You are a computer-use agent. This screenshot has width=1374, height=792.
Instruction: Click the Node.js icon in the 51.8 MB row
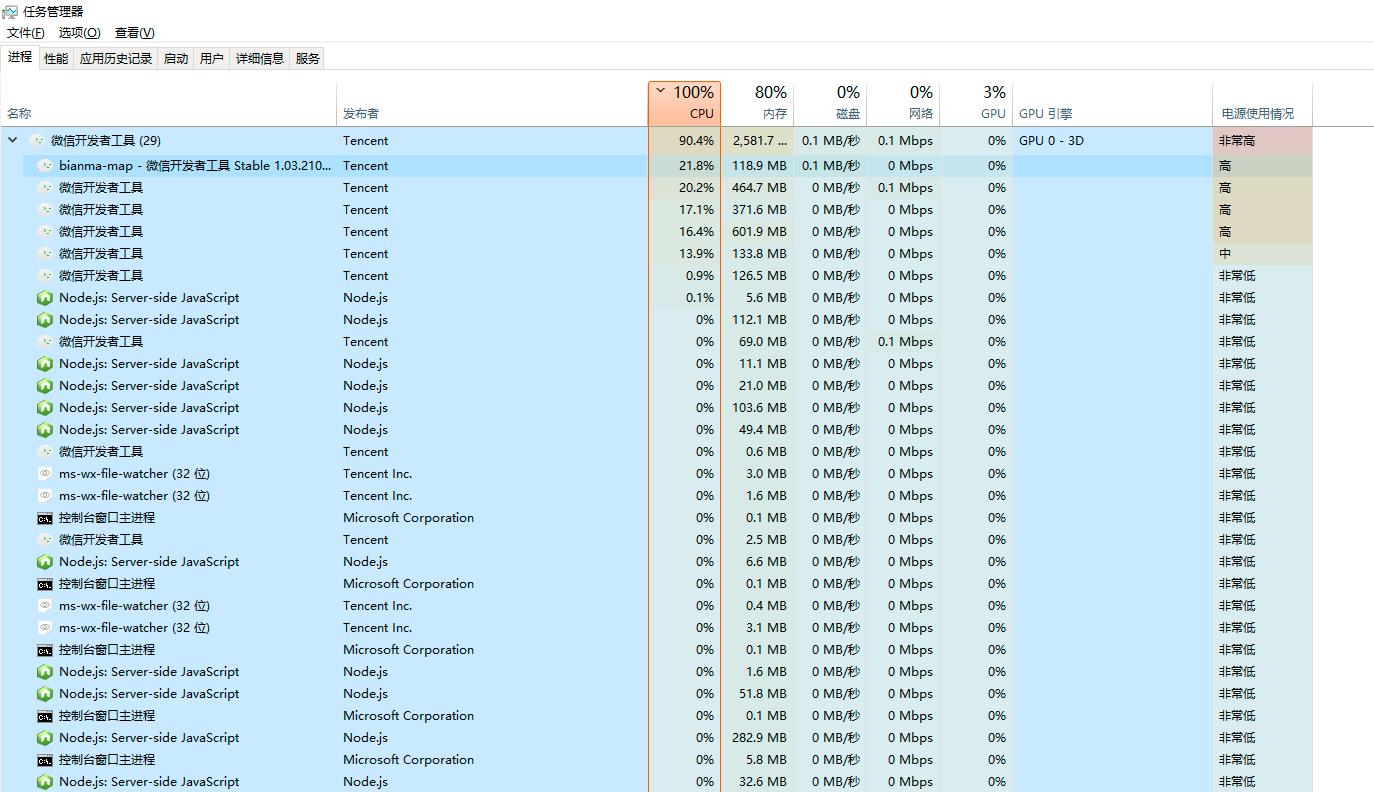coord(44,694)
